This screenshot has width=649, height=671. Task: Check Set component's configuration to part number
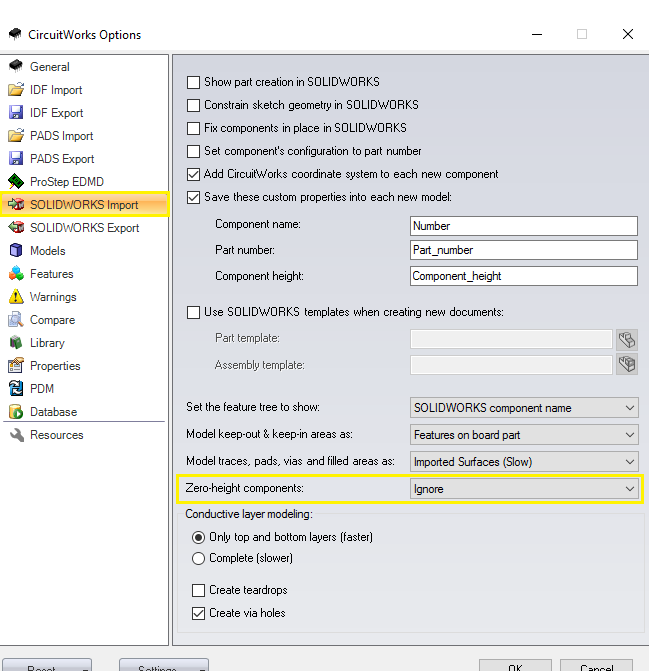[x=193, y=151]
